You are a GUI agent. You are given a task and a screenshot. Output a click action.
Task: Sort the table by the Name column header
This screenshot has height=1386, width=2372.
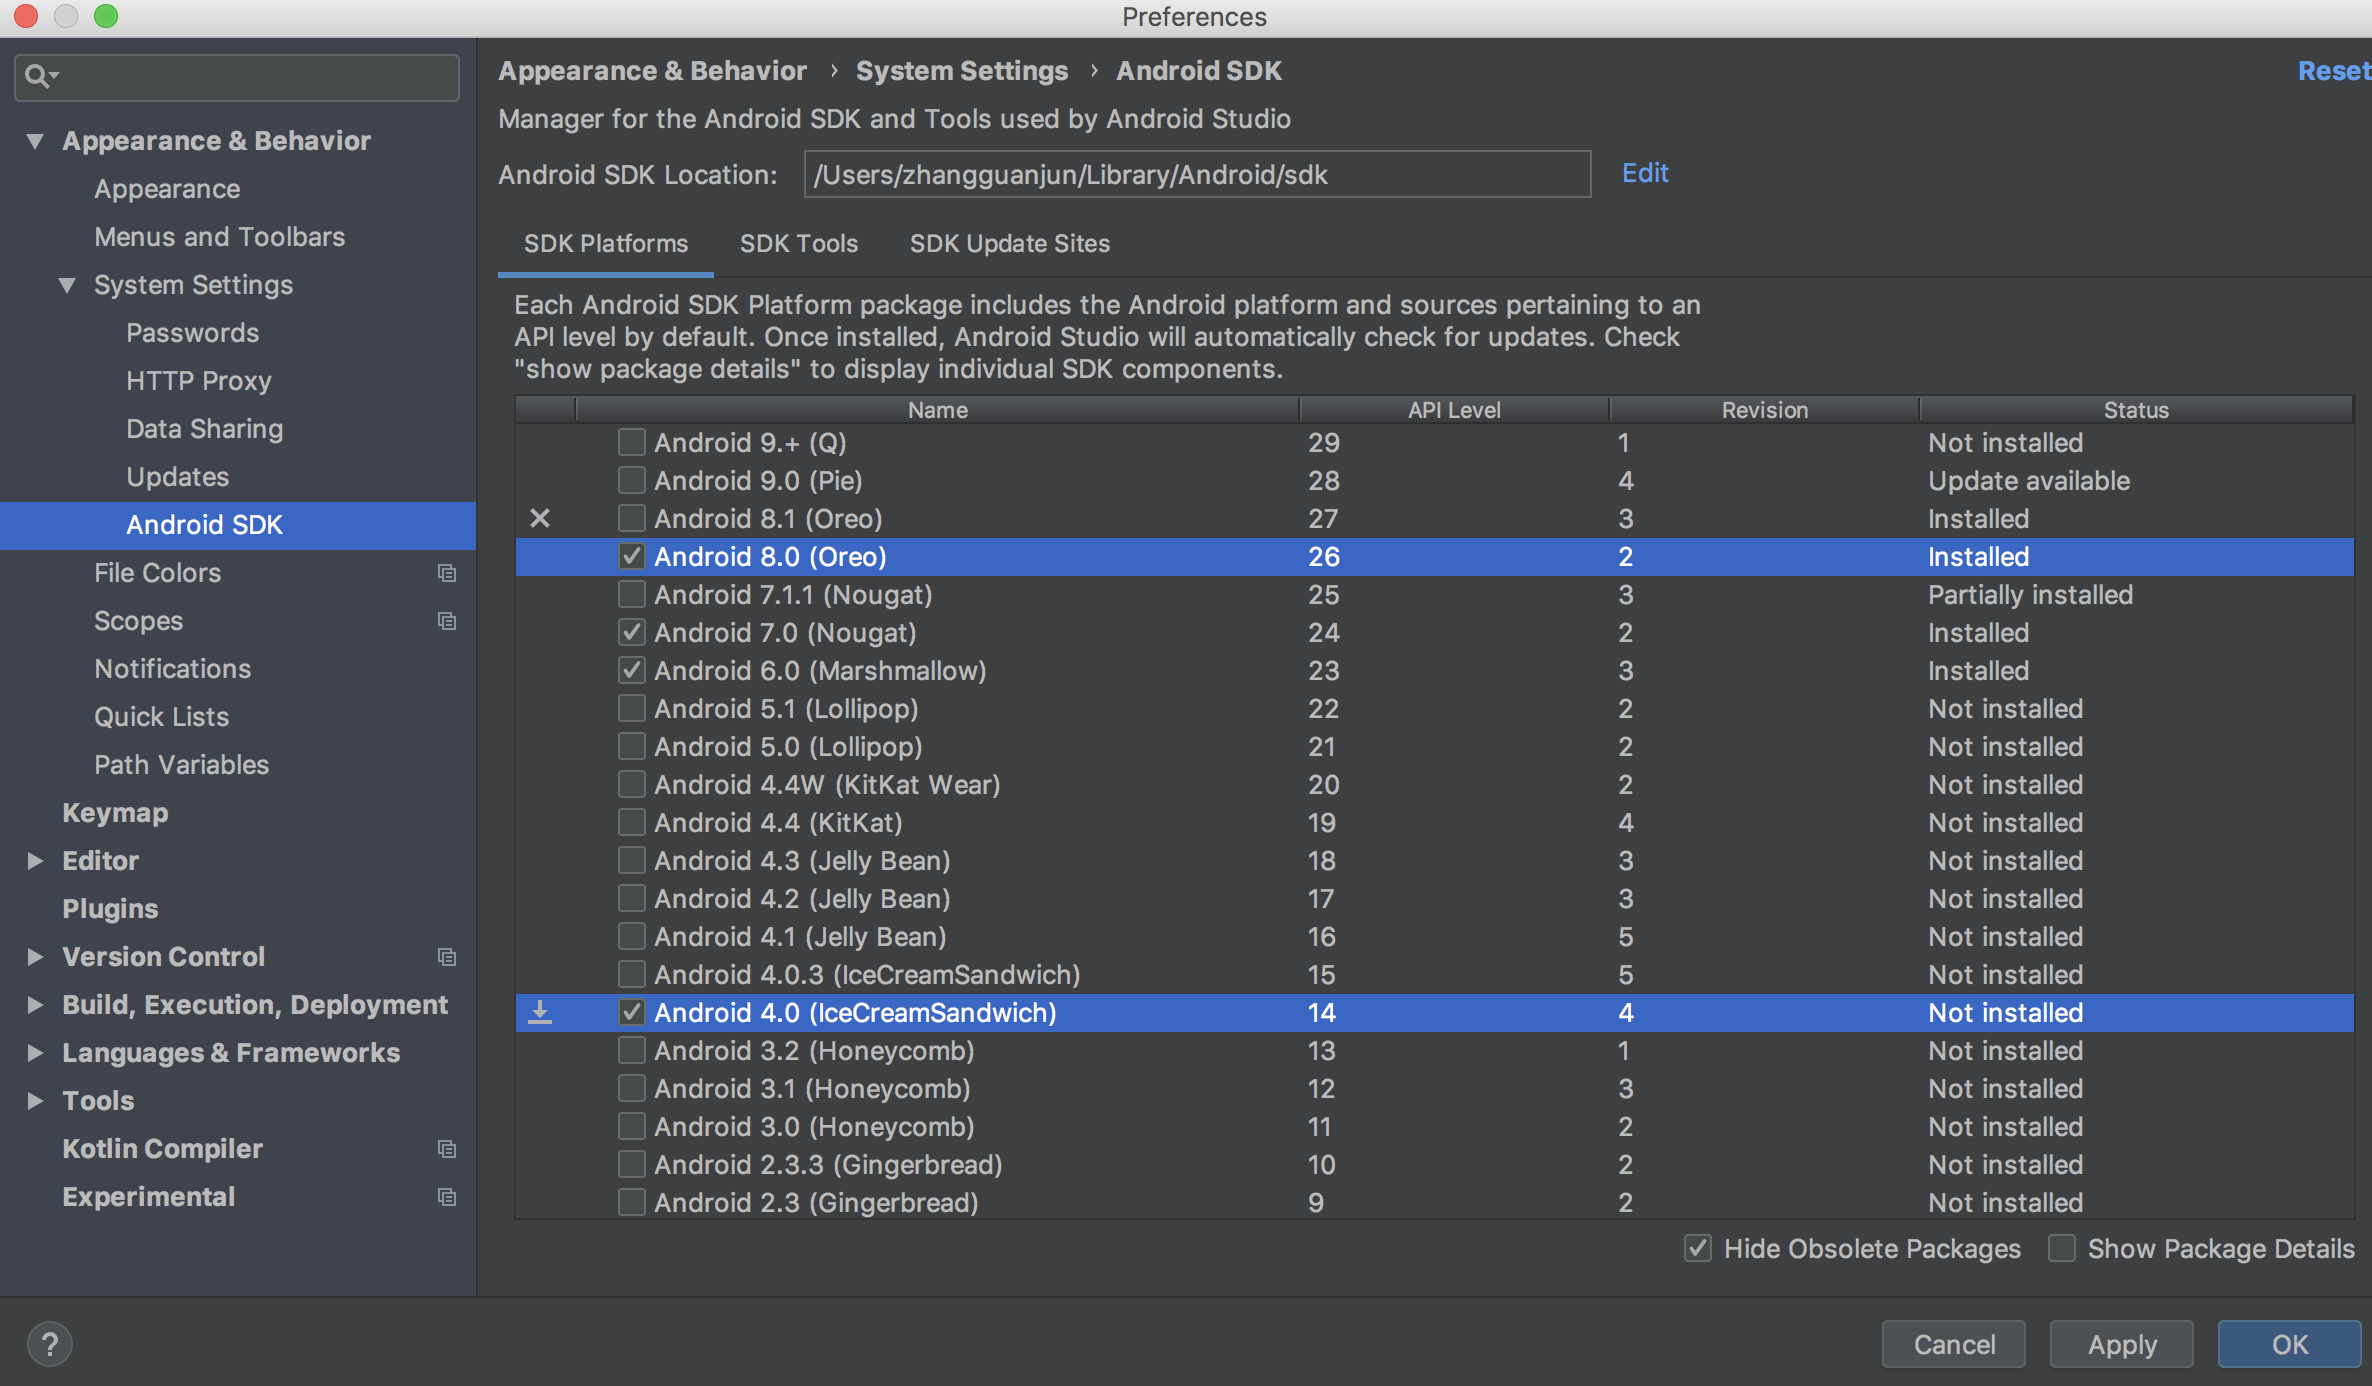pyautogui.click(x=937, y=410)
